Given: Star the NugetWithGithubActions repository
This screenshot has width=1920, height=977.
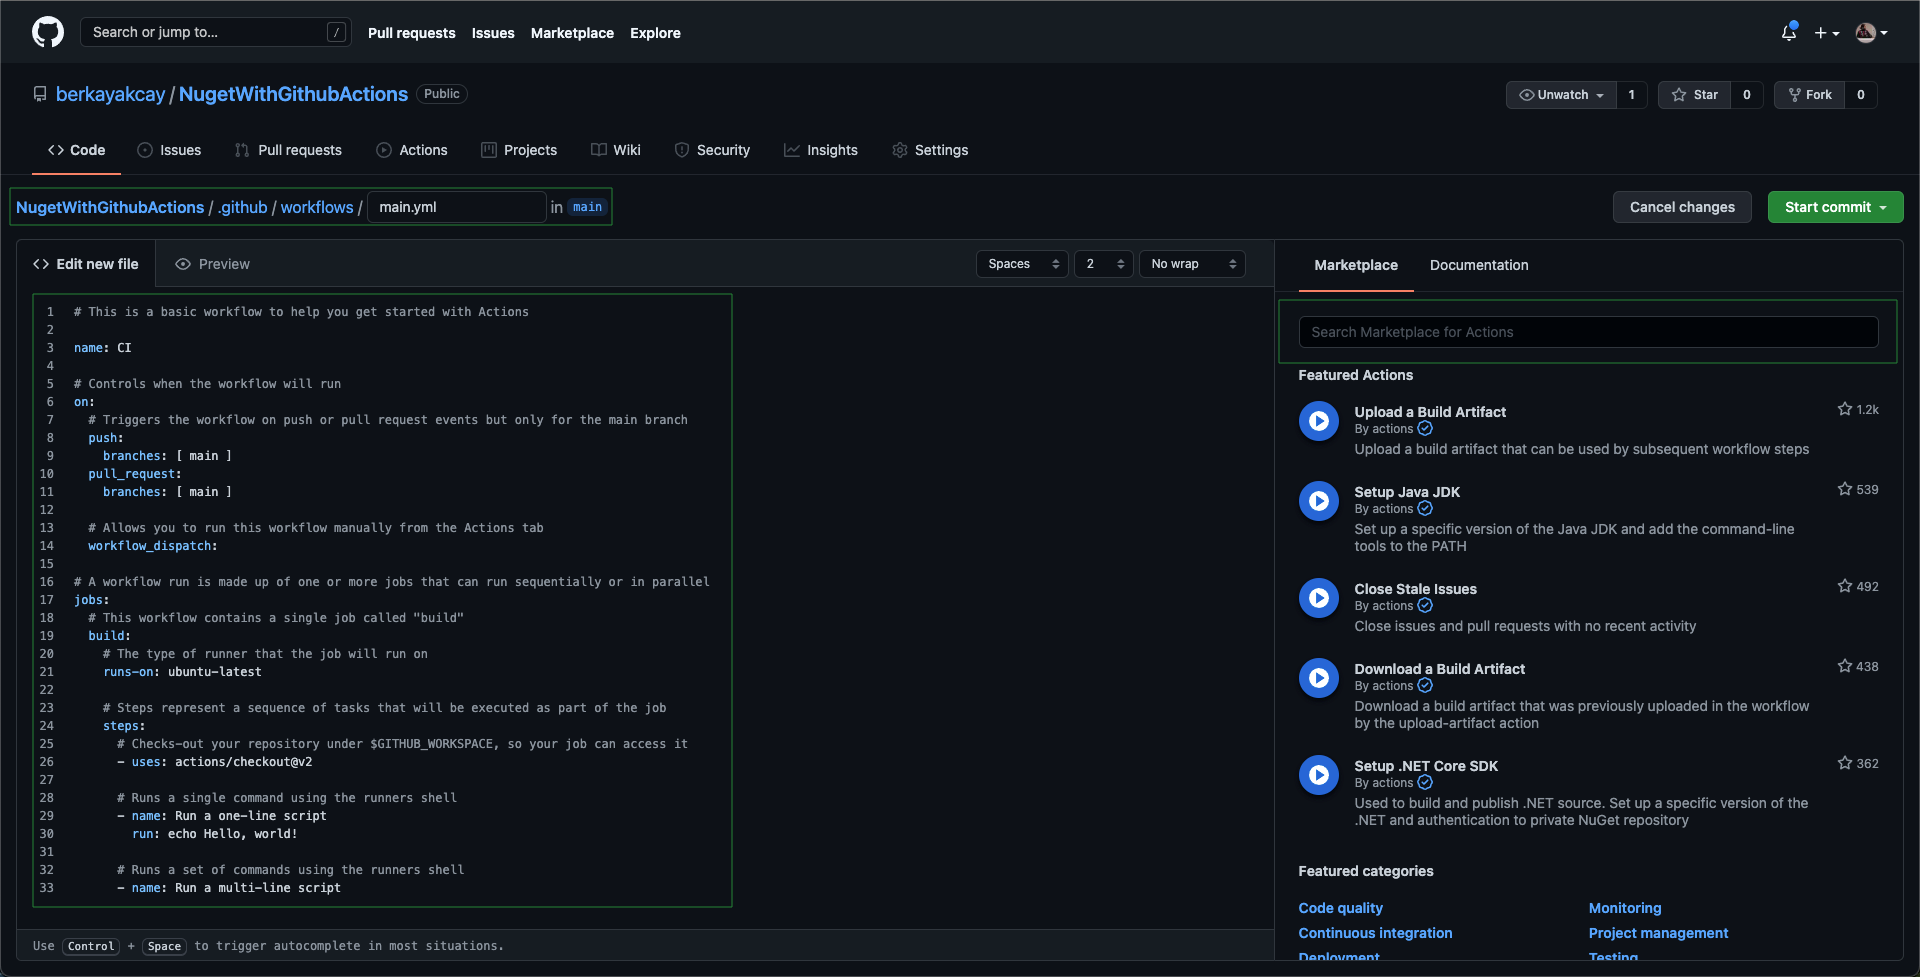Looking at the screenshot, I should [x=1695, y=95].
